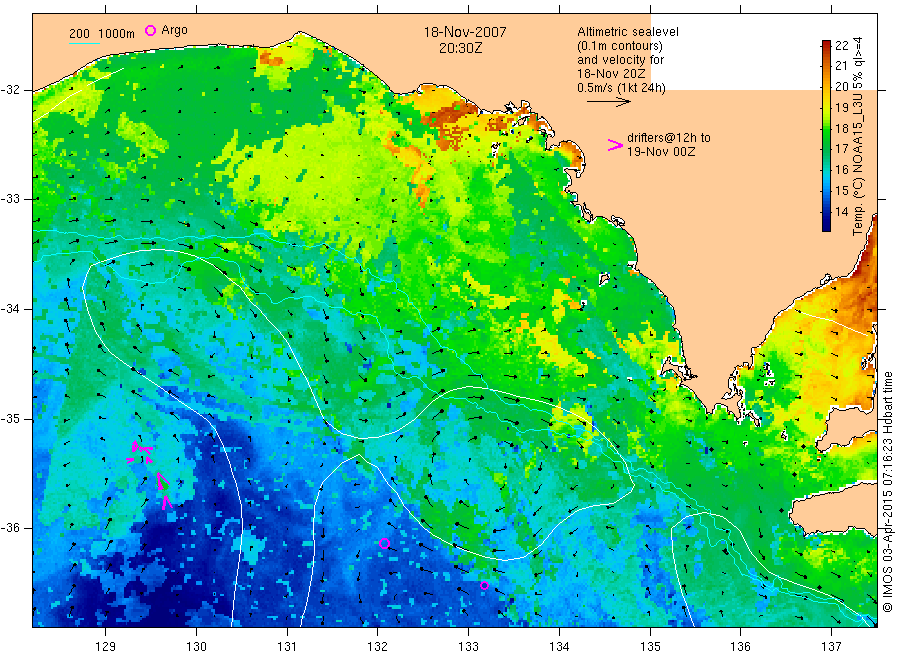Image resolution: width=900 pixels, height=660 pixels.
Task: Click the Argo legend circle marker
Action: [x=150, y=30]
